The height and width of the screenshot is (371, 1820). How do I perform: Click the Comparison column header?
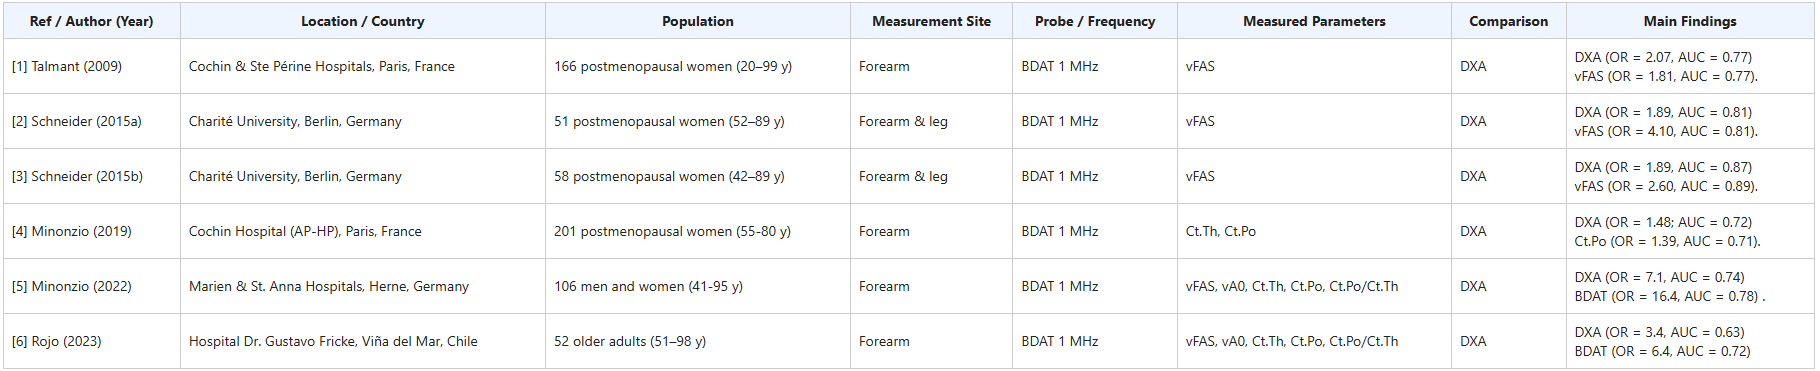[x=1508, y=21]
